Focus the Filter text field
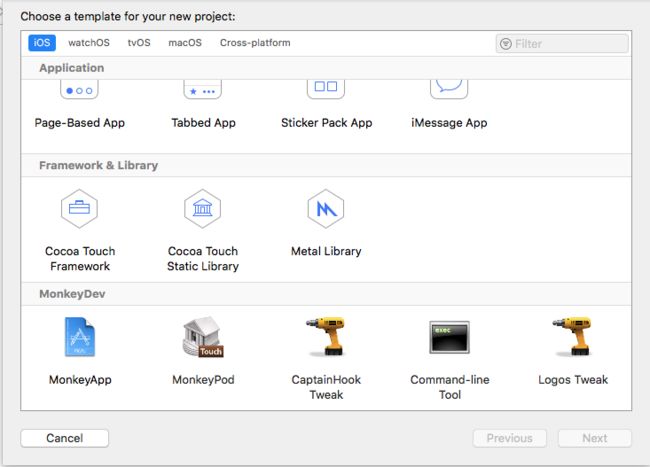 (562, 44)
